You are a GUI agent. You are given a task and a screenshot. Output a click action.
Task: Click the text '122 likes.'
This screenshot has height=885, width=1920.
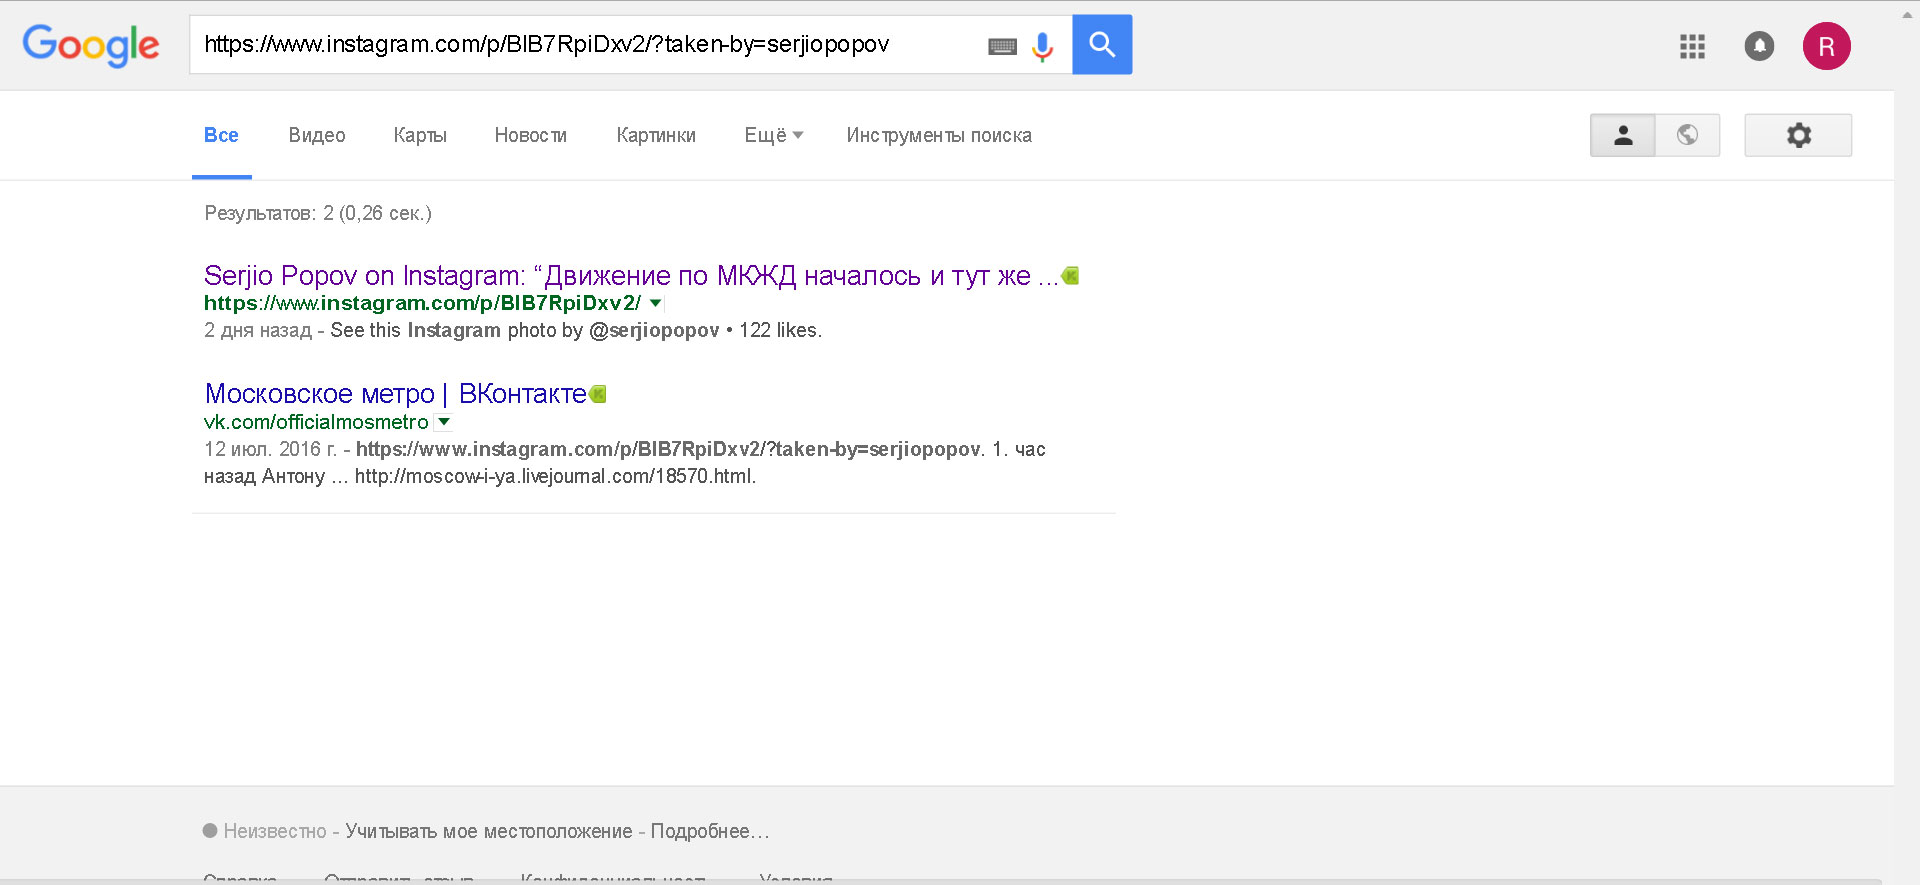pos(780,330)
